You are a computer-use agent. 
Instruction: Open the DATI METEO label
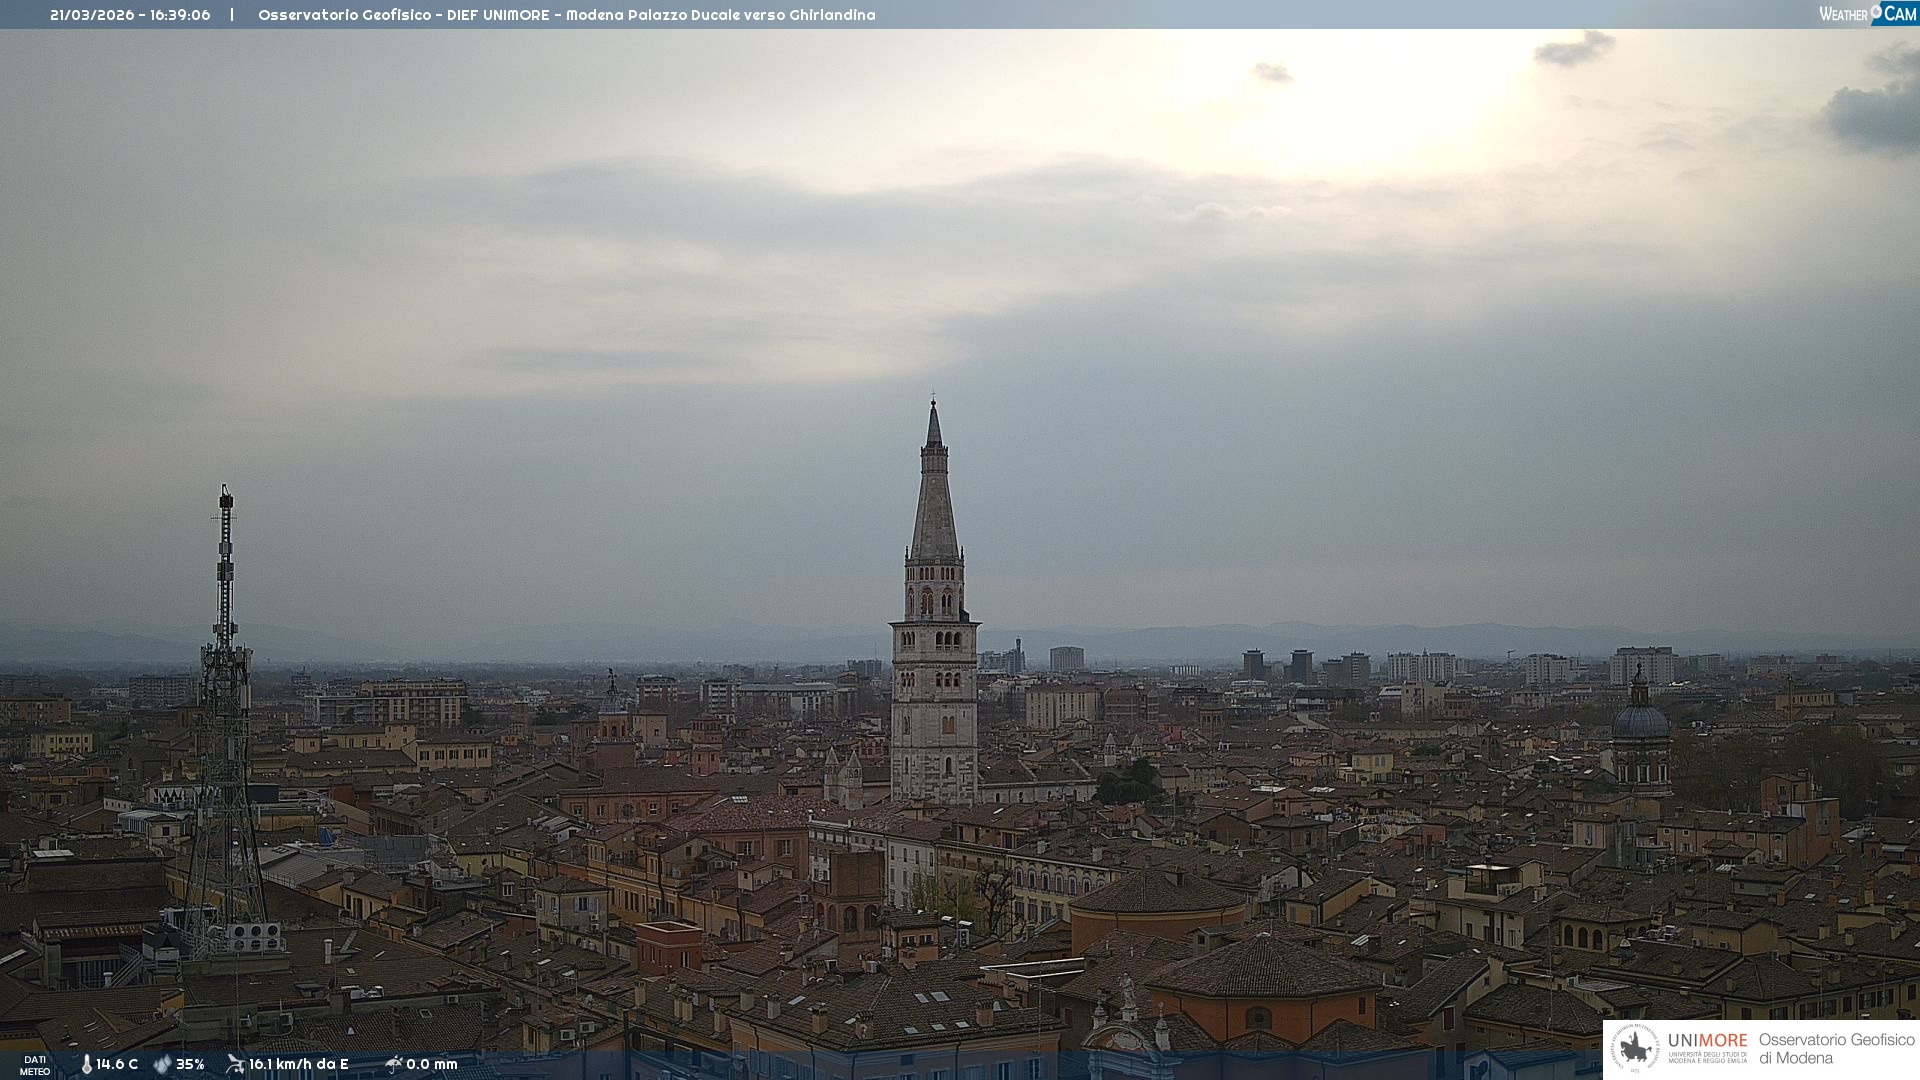pos(35,1065)
